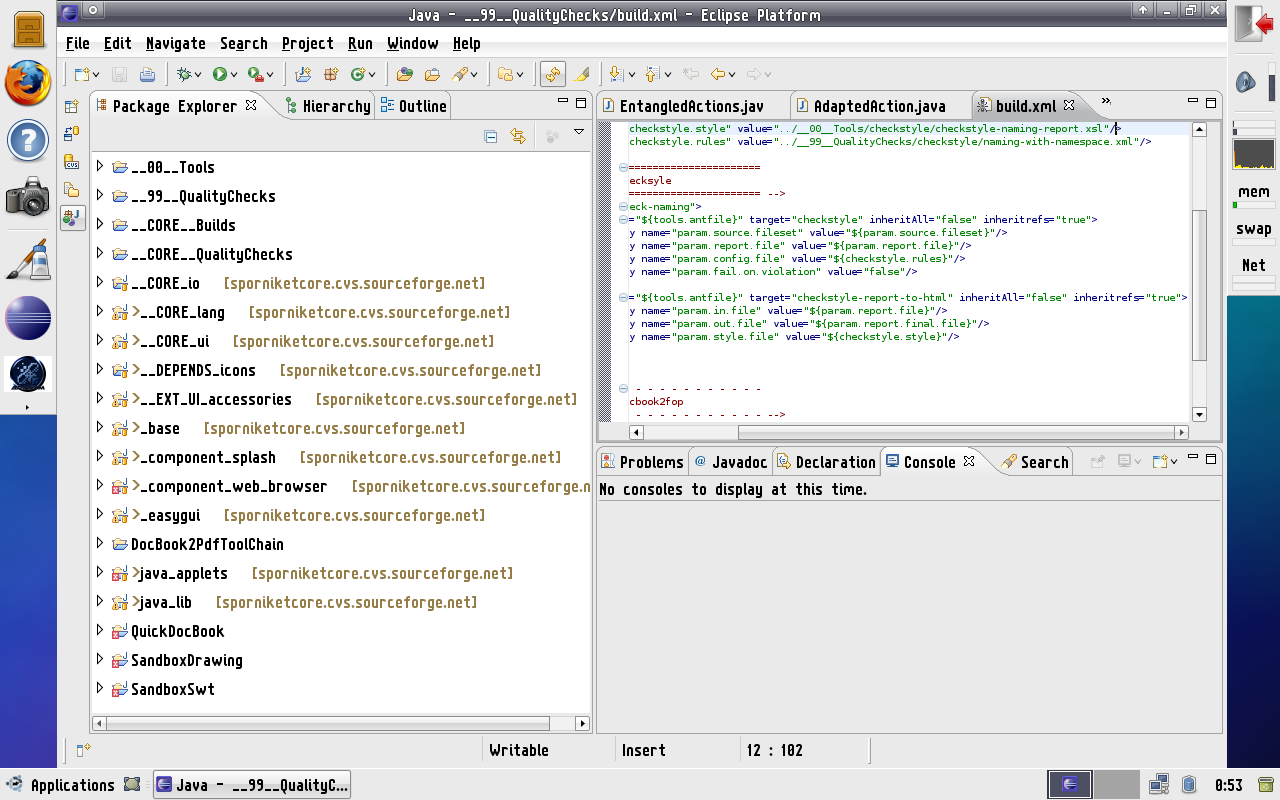Expand the DocBook2PdfToolChain project

(100, 544)
